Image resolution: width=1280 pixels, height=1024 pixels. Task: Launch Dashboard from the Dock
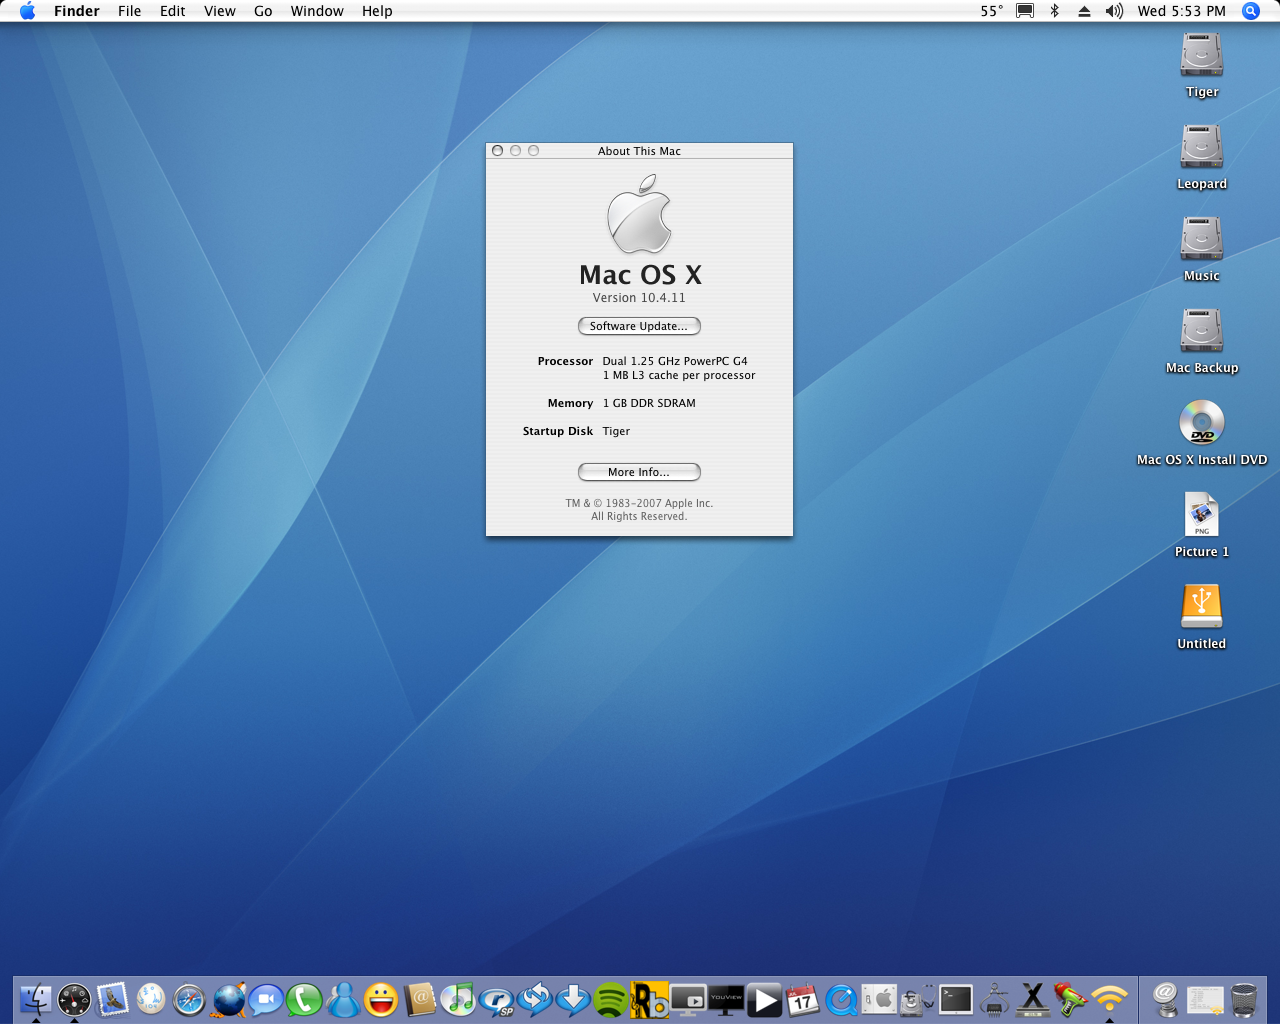point(74,999)
